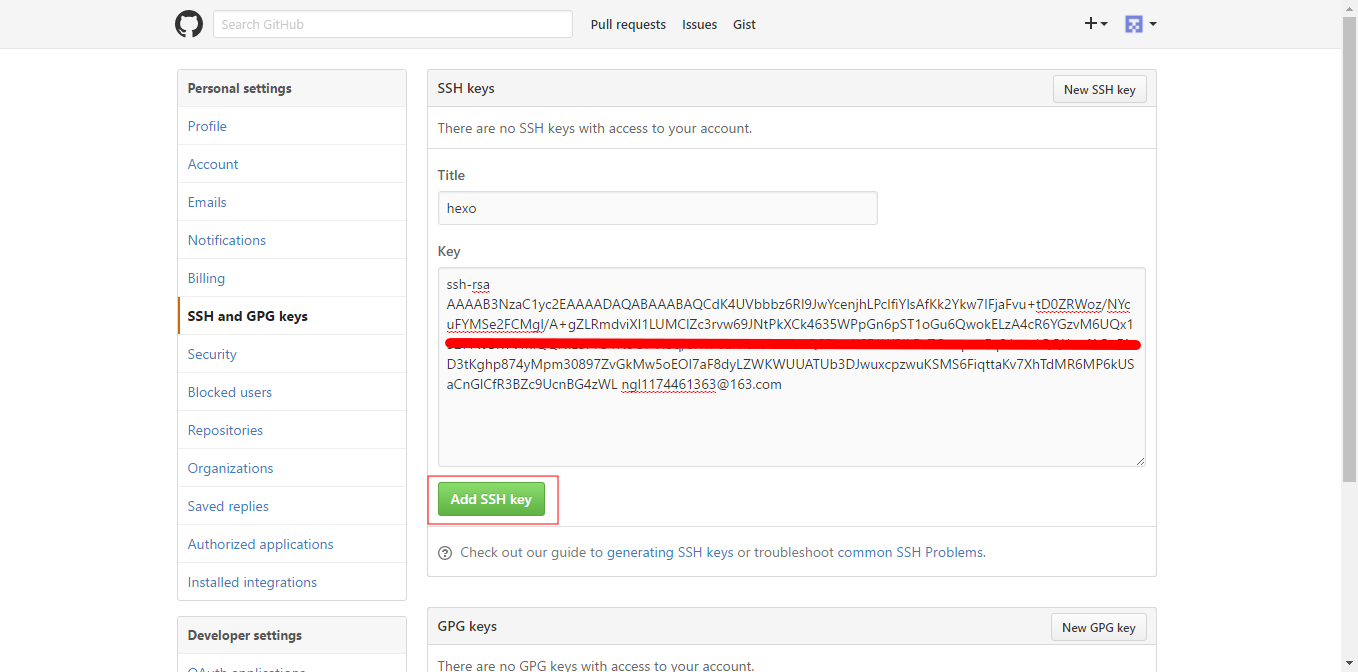Focus the Search GitHub field
This screenshot has width=1358, height=672.
click(392, 24)
